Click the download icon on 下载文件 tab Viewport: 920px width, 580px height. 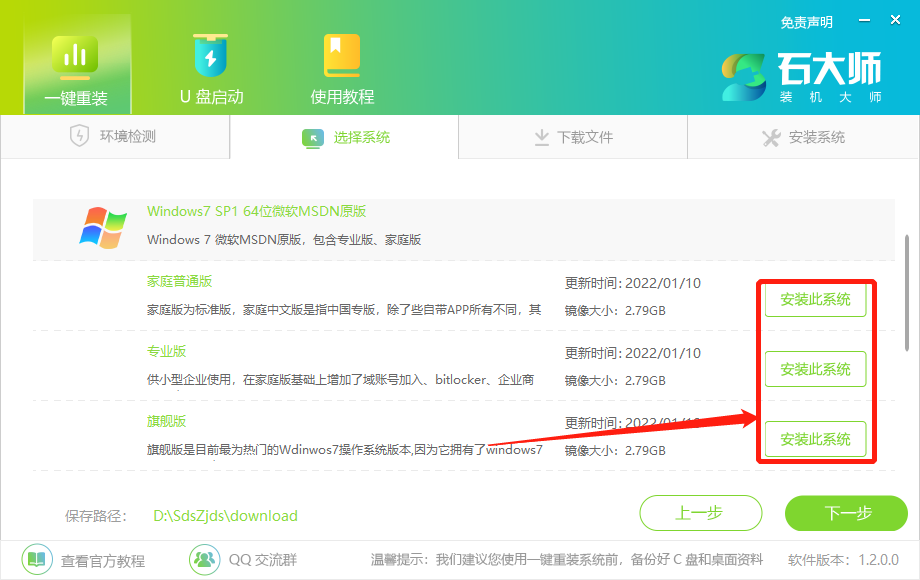pos(544,138)
